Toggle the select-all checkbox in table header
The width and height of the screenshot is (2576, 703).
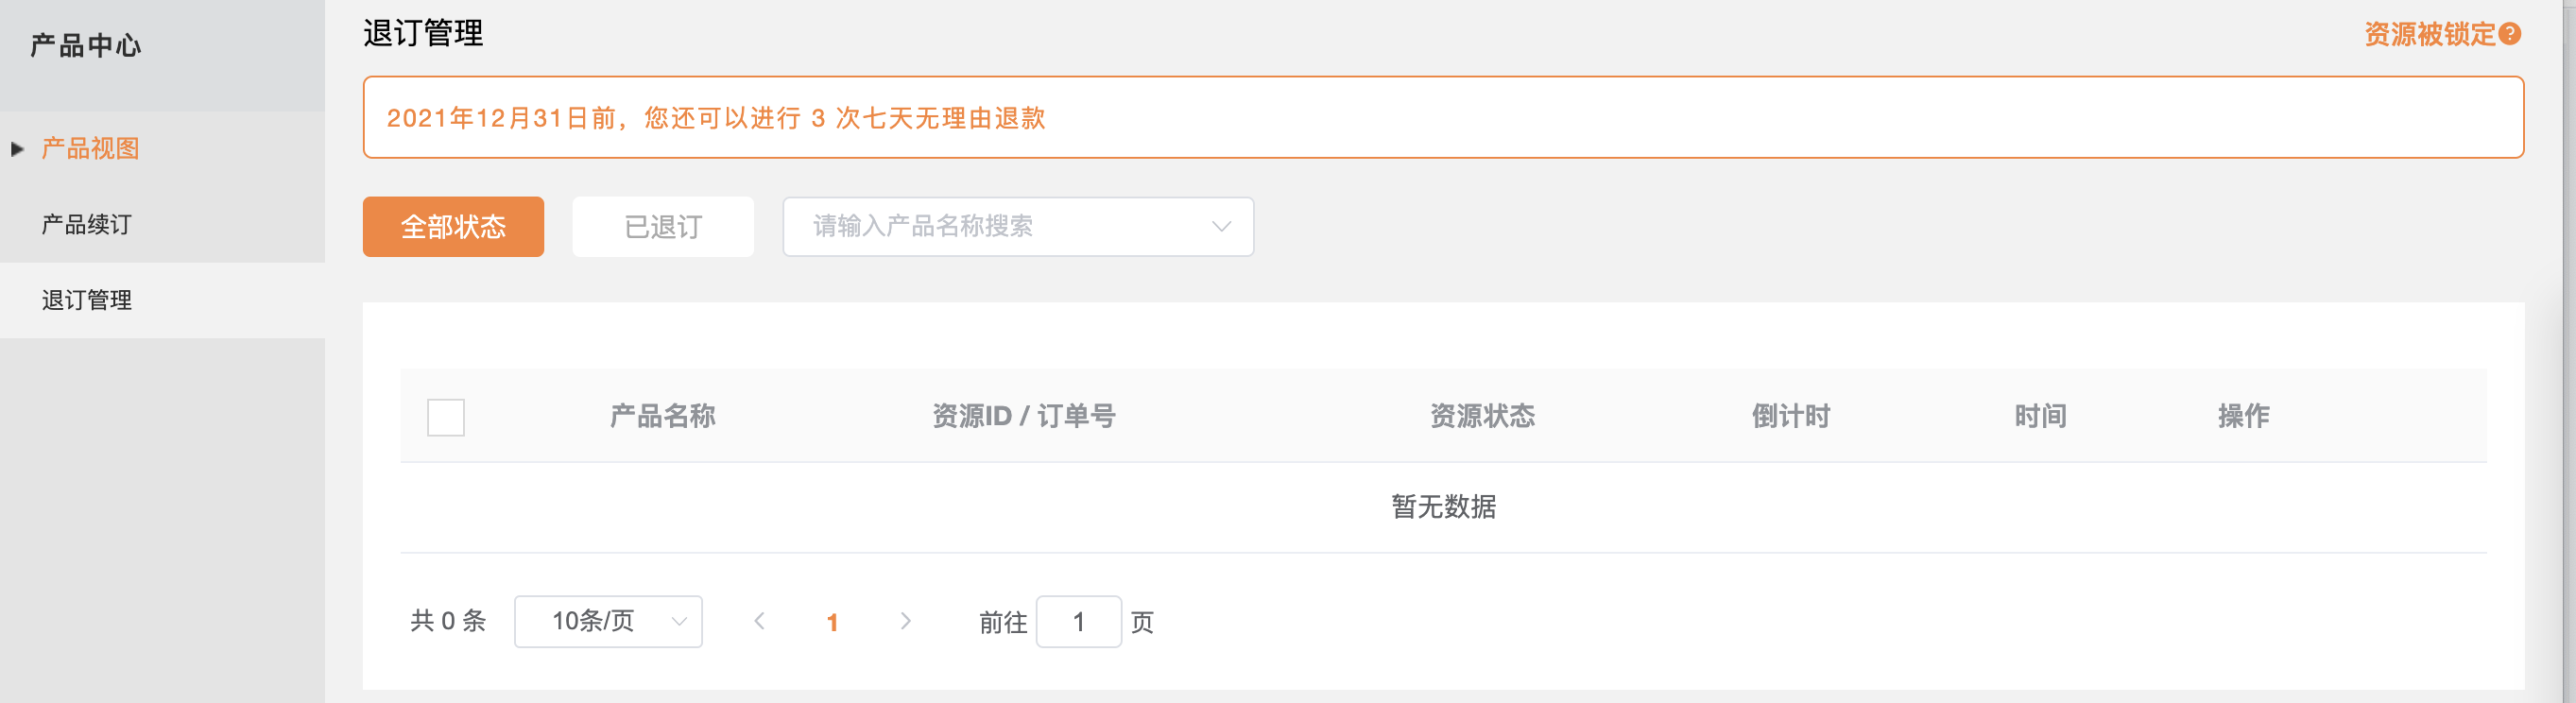coord(445,417)
